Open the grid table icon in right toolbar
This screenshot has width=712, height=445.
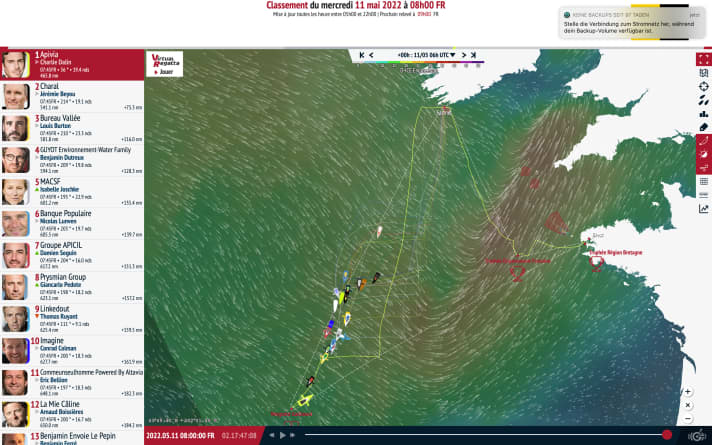703,182
